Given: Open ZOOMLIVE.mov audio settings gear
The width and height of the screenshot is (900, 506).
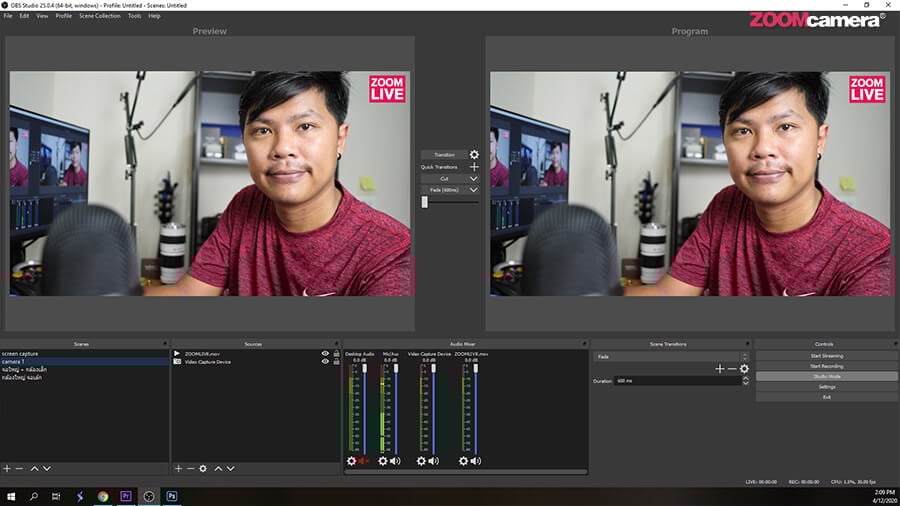Looking at the screenshot, I should 464,461.
